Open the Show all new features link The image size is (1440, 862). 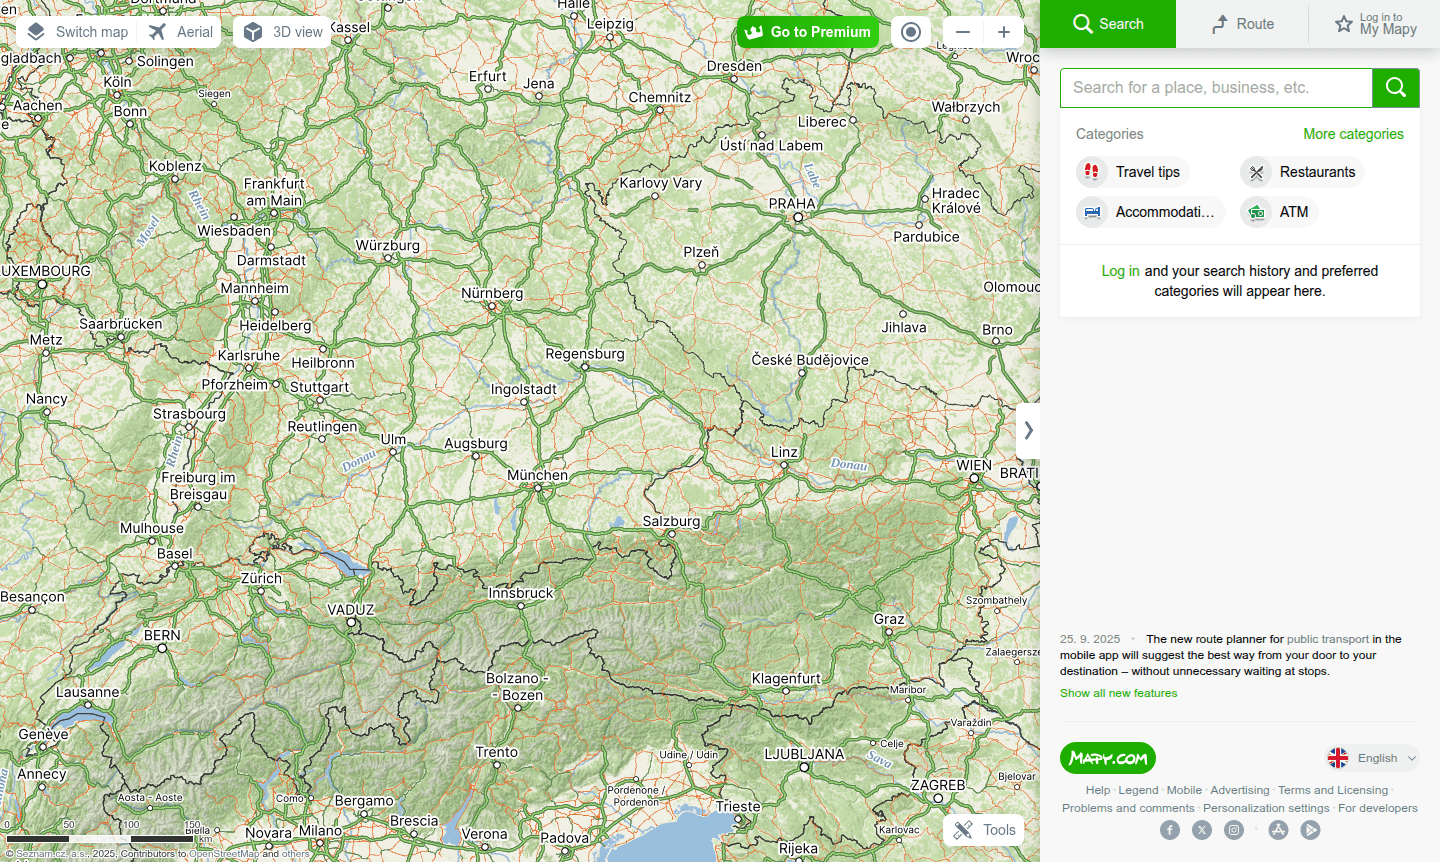(x=1118, y=692)
